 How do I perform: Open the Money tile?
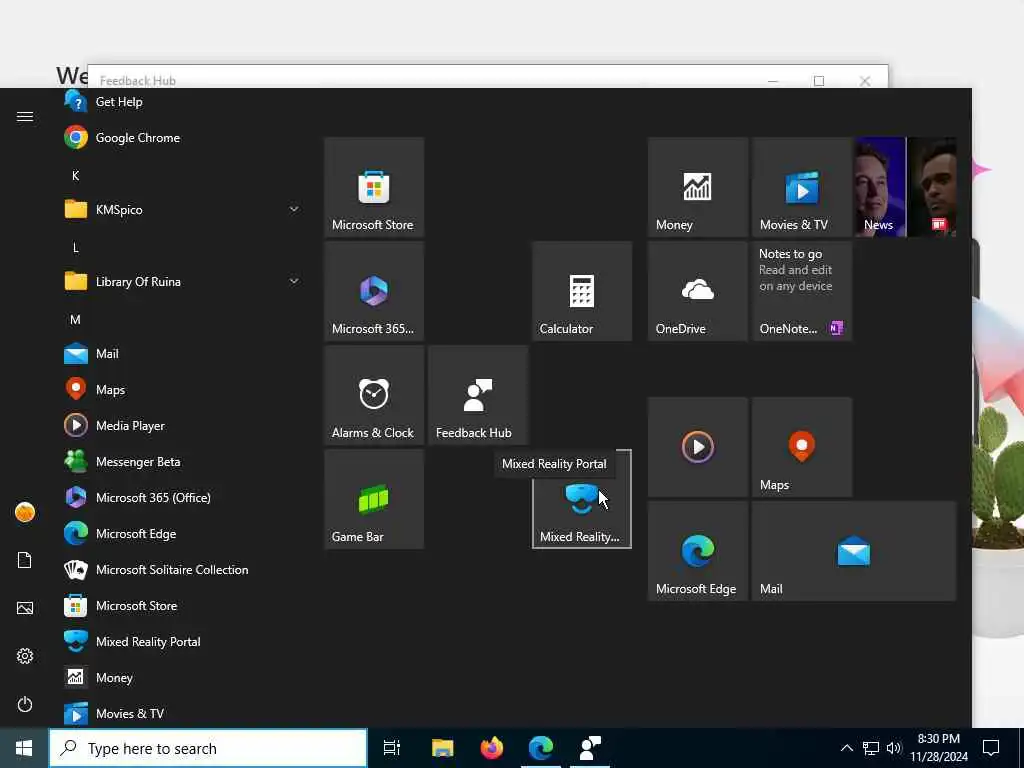point(698,187)
